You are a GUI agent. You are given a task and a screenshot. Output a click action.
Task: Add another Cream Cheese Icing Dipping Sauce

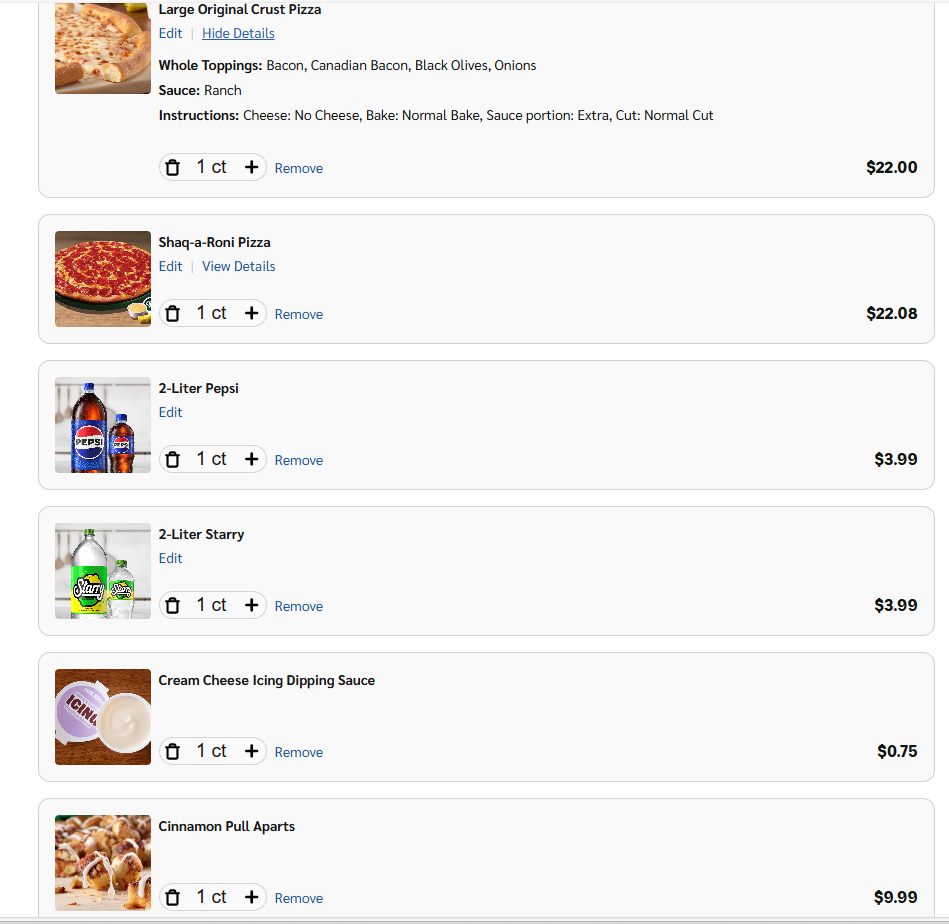pos(251,752)
